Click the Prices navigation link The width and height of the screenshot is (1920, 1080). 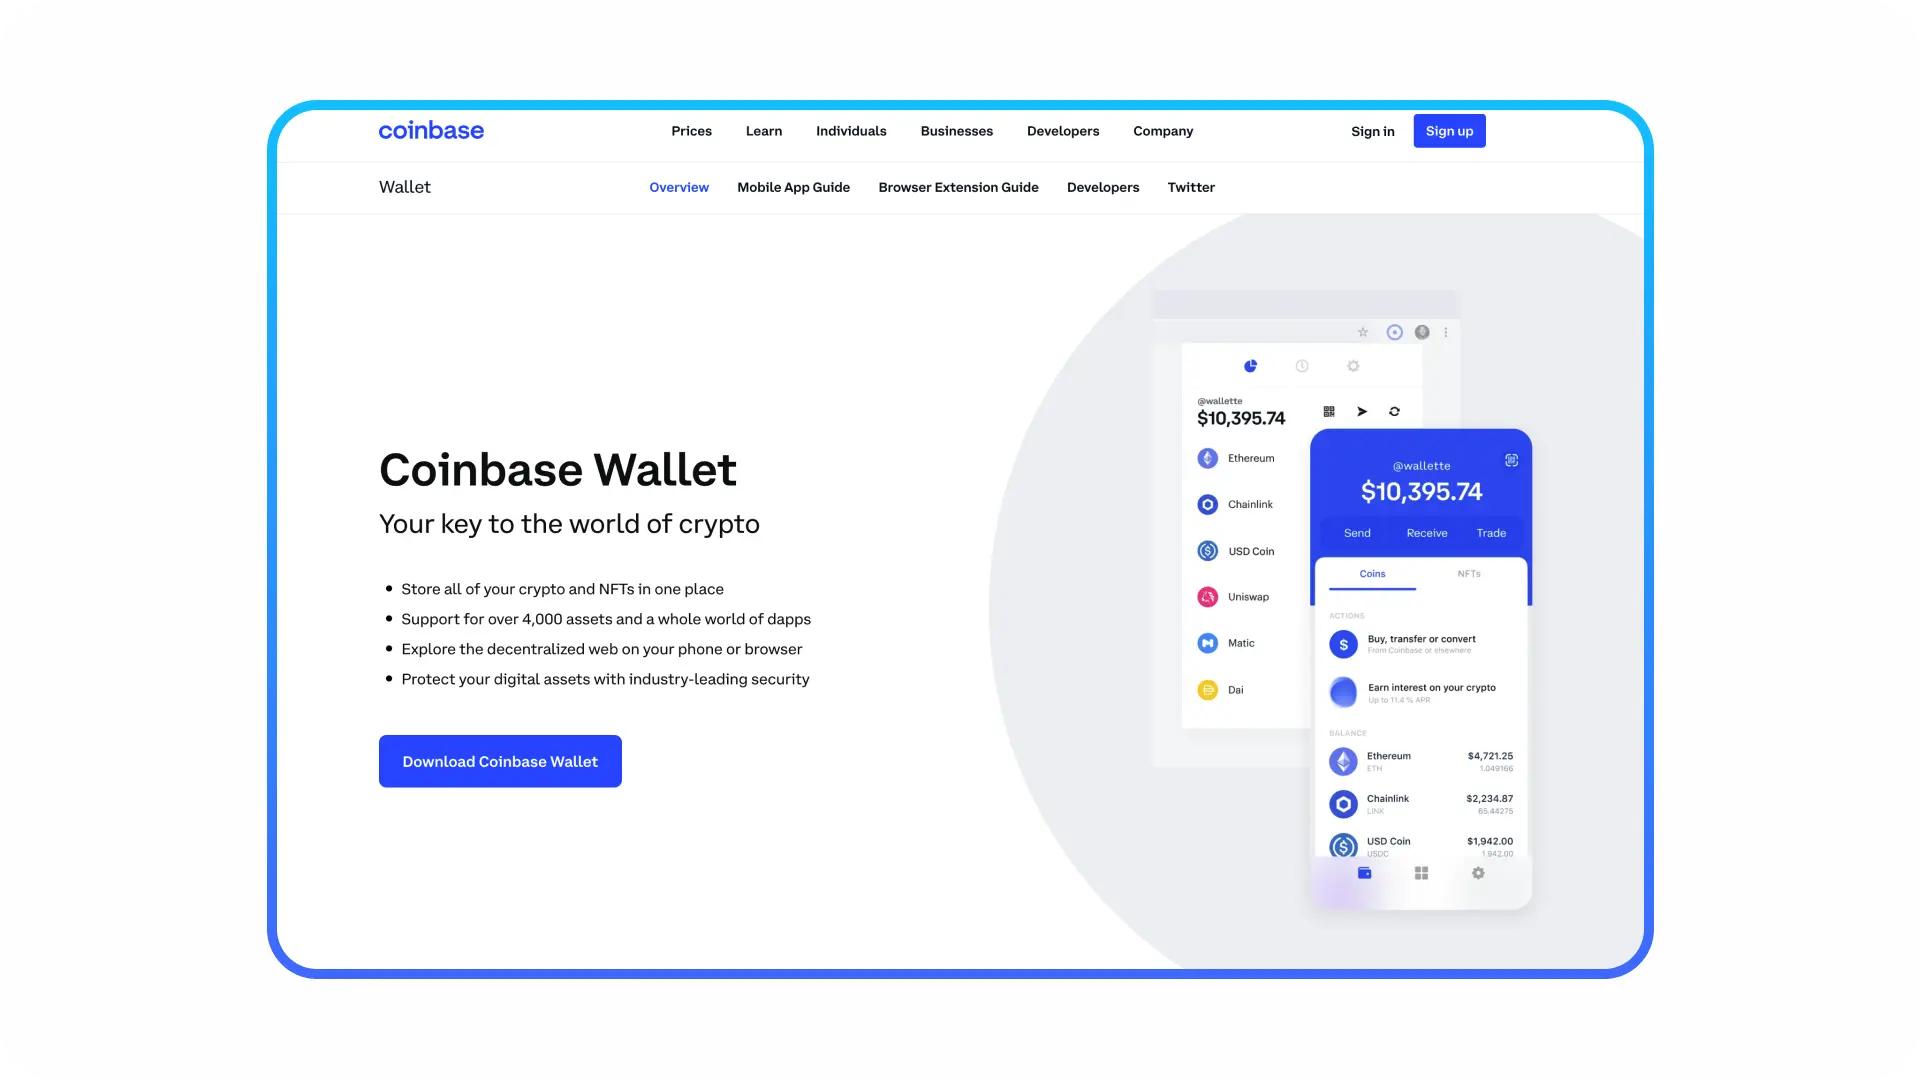pos(690,131)
